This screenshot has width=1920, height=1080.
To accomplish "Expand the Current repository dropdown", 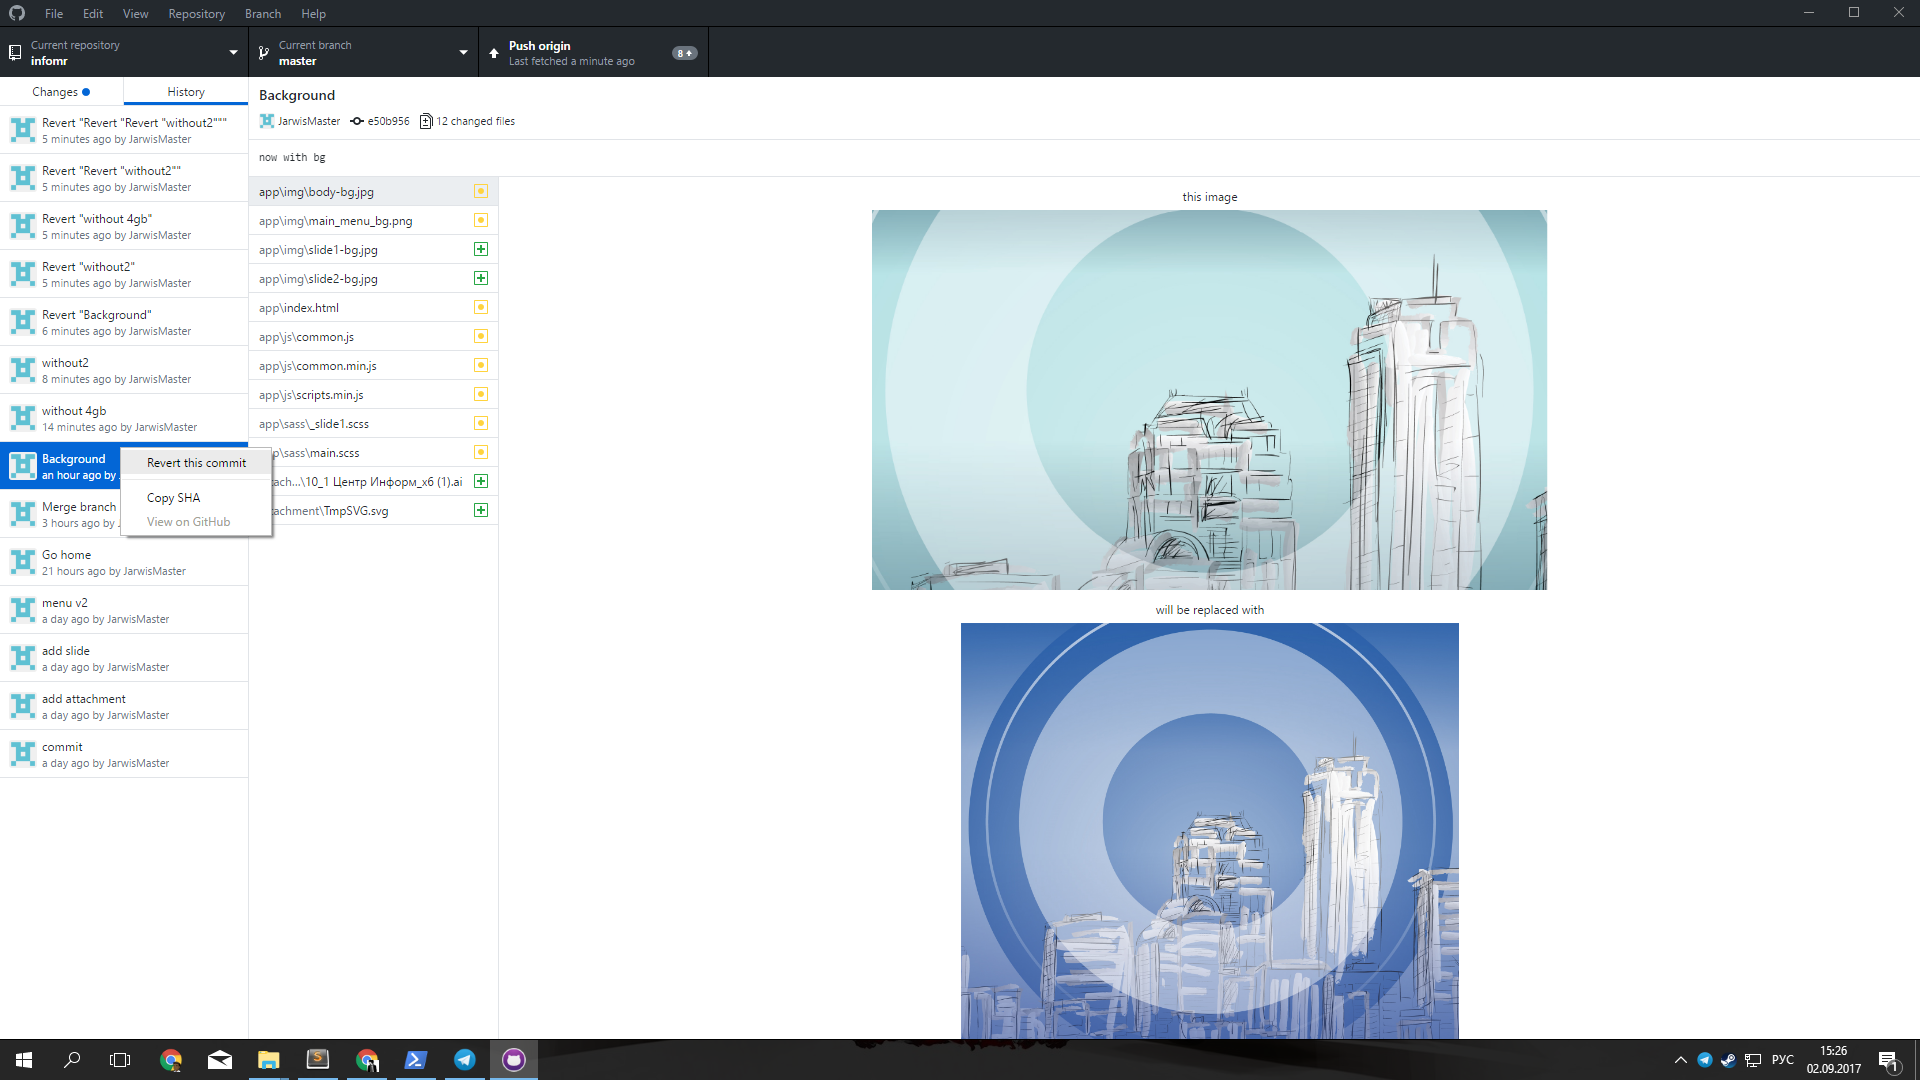I will (124, 53).
